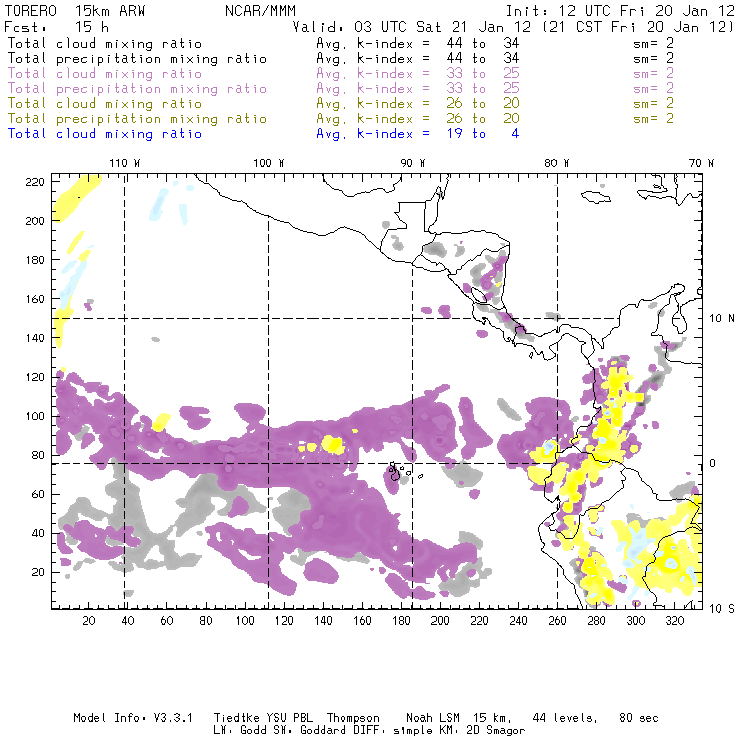The width and height of the screenshot is (740, 740).
Task: Click the 'TORERO 15km ARW' title text
Action: (x=75, y=11)
